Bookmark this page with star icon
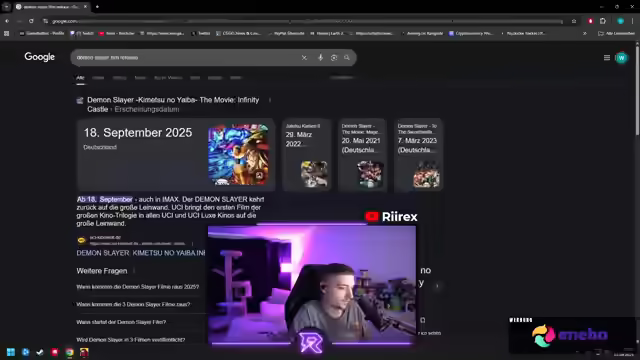Viewport: 640px width, 360px height. click(574, 21)
